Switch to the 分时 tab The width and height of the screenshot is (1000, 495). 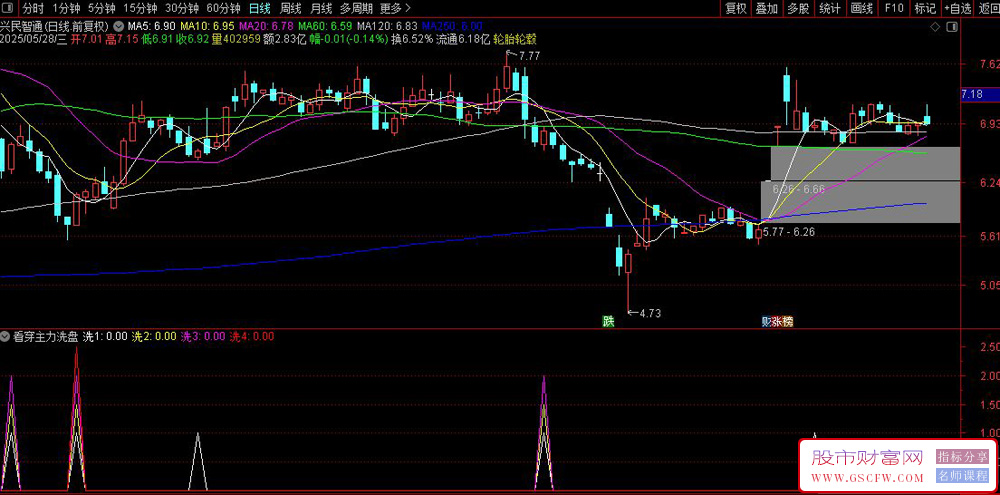click(x=33, y=8)
